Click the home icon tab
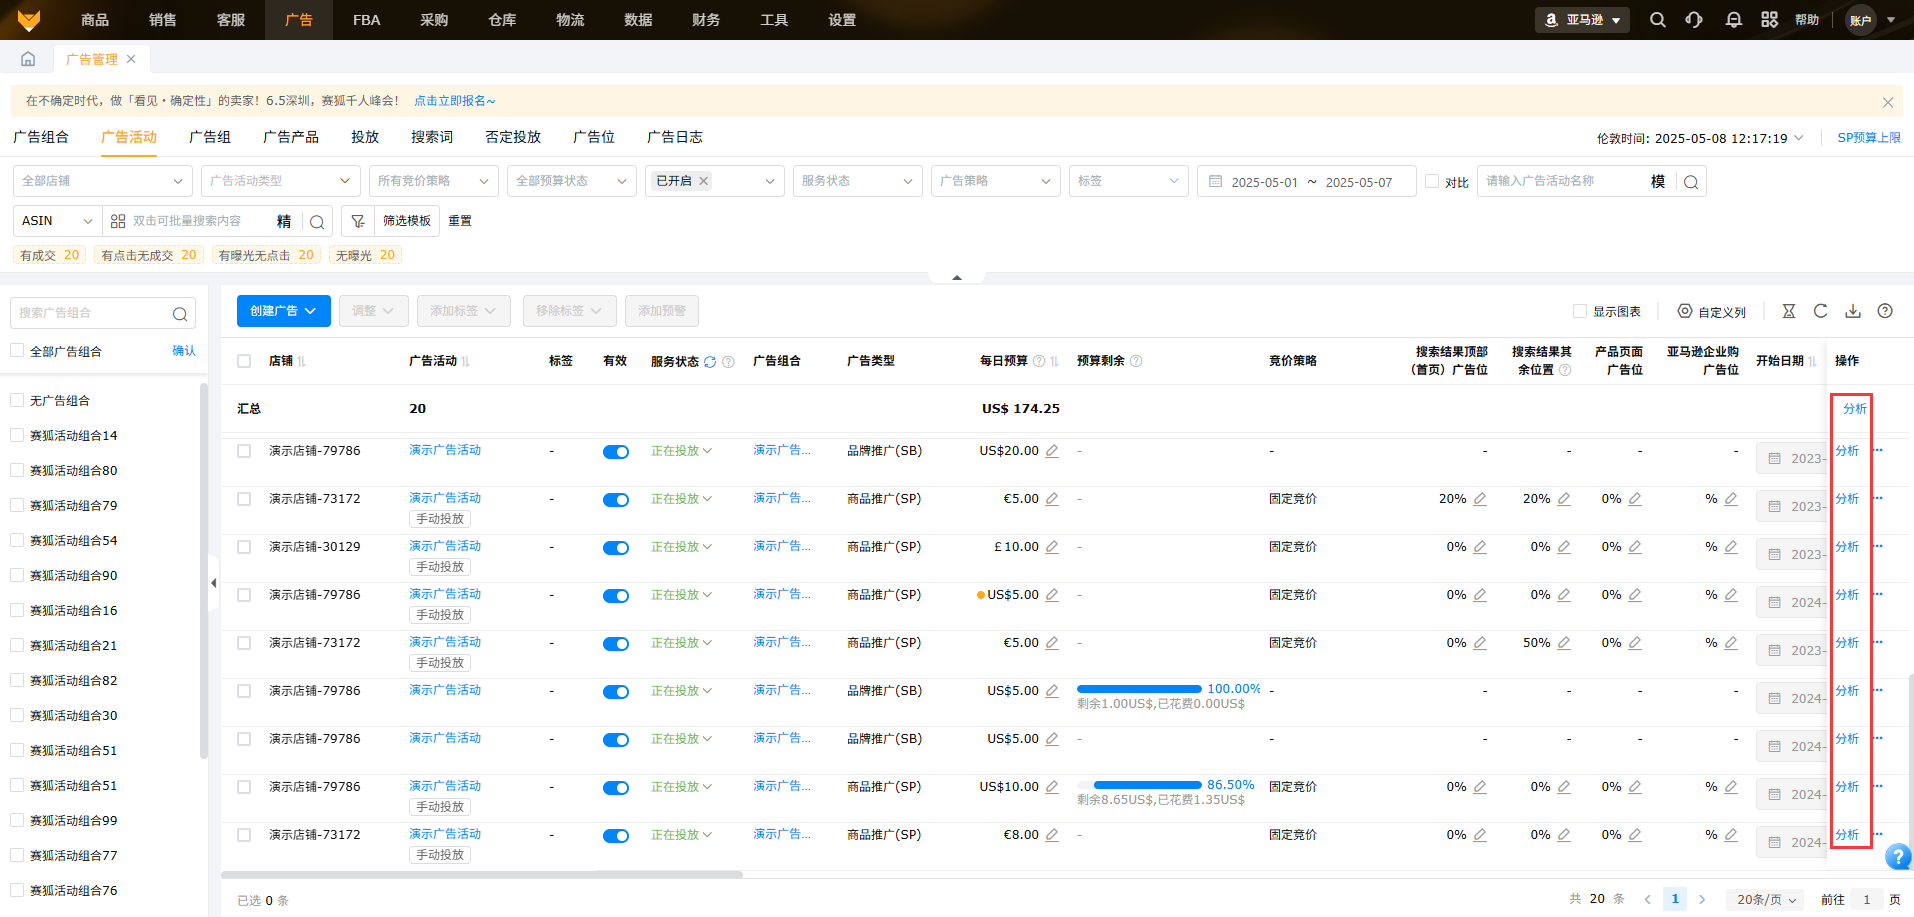The width and height of the screenshot is (1914, 917). (28, 59)
